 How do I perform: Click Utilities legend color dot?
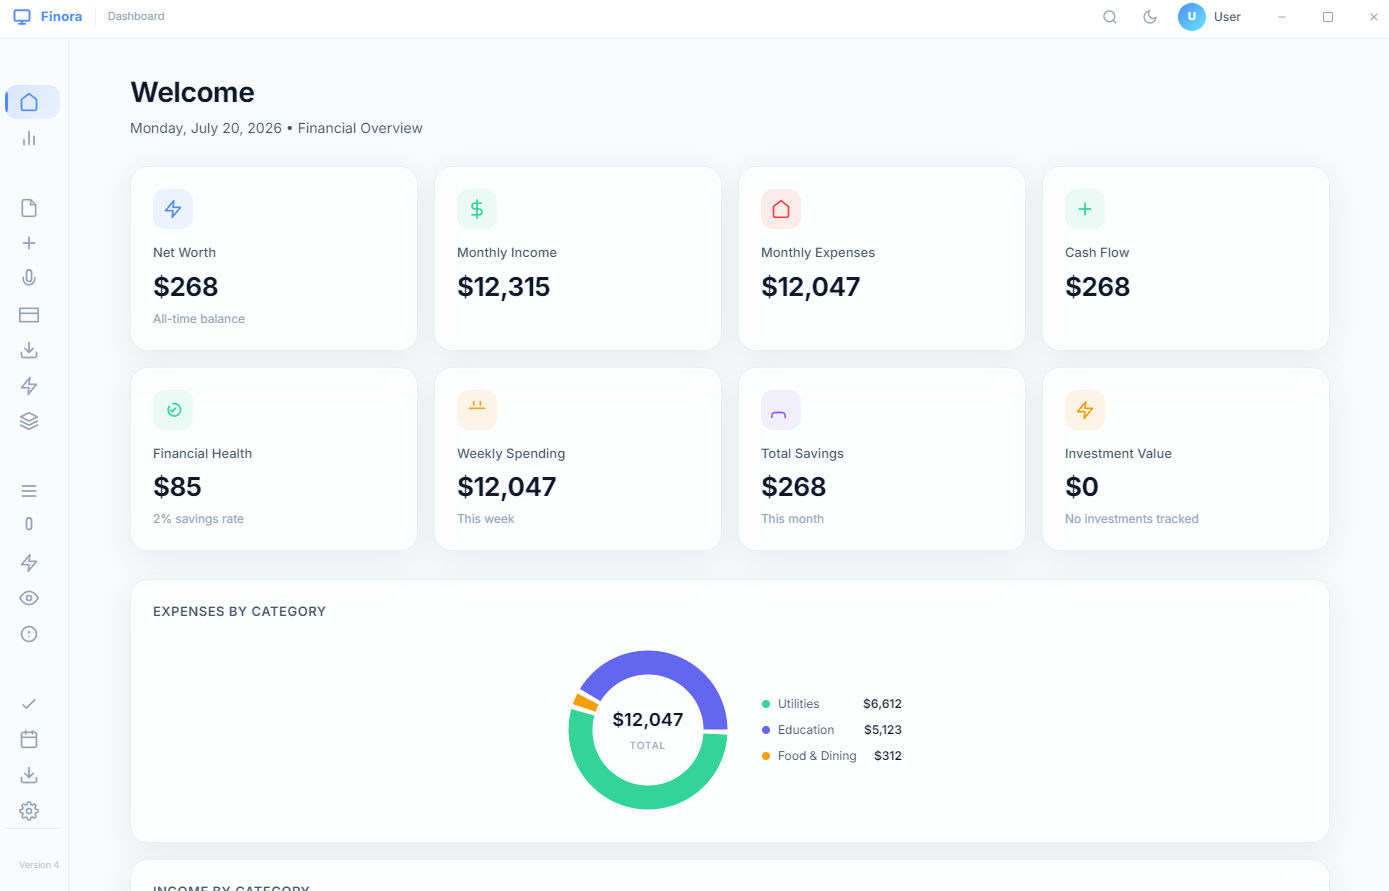pyautogui.click(x=766, y=704)
